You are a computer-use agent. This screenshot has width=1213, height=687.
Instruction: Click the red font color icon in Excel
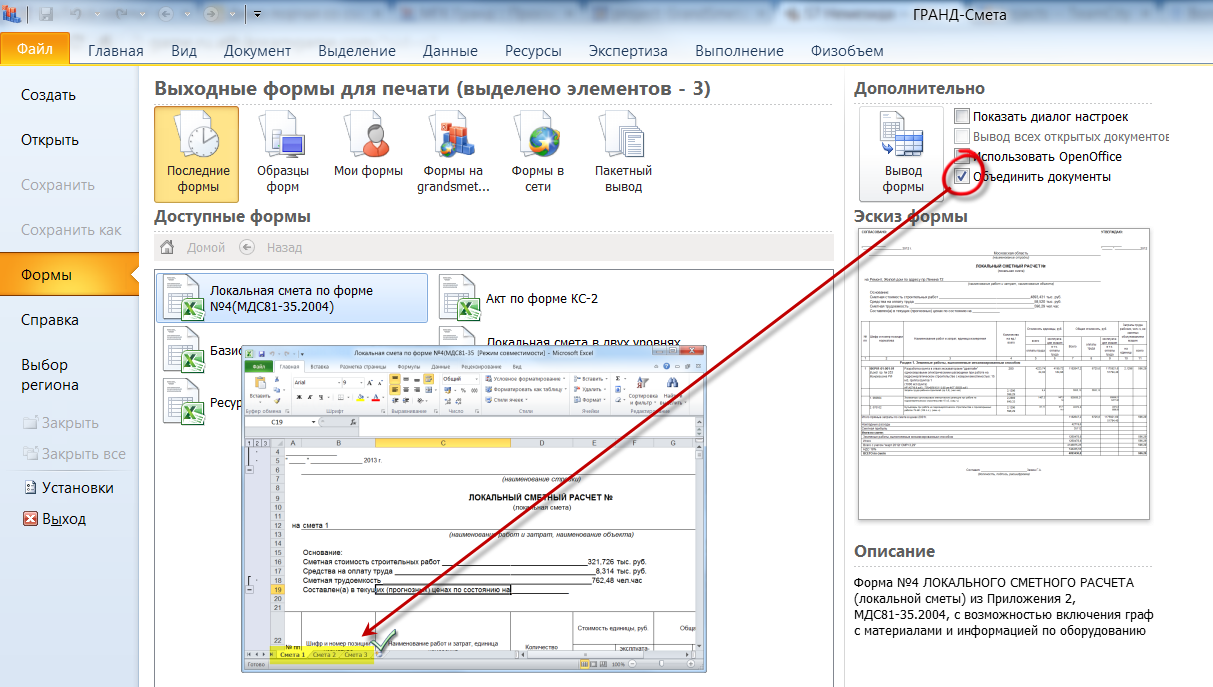coord(376,397)
